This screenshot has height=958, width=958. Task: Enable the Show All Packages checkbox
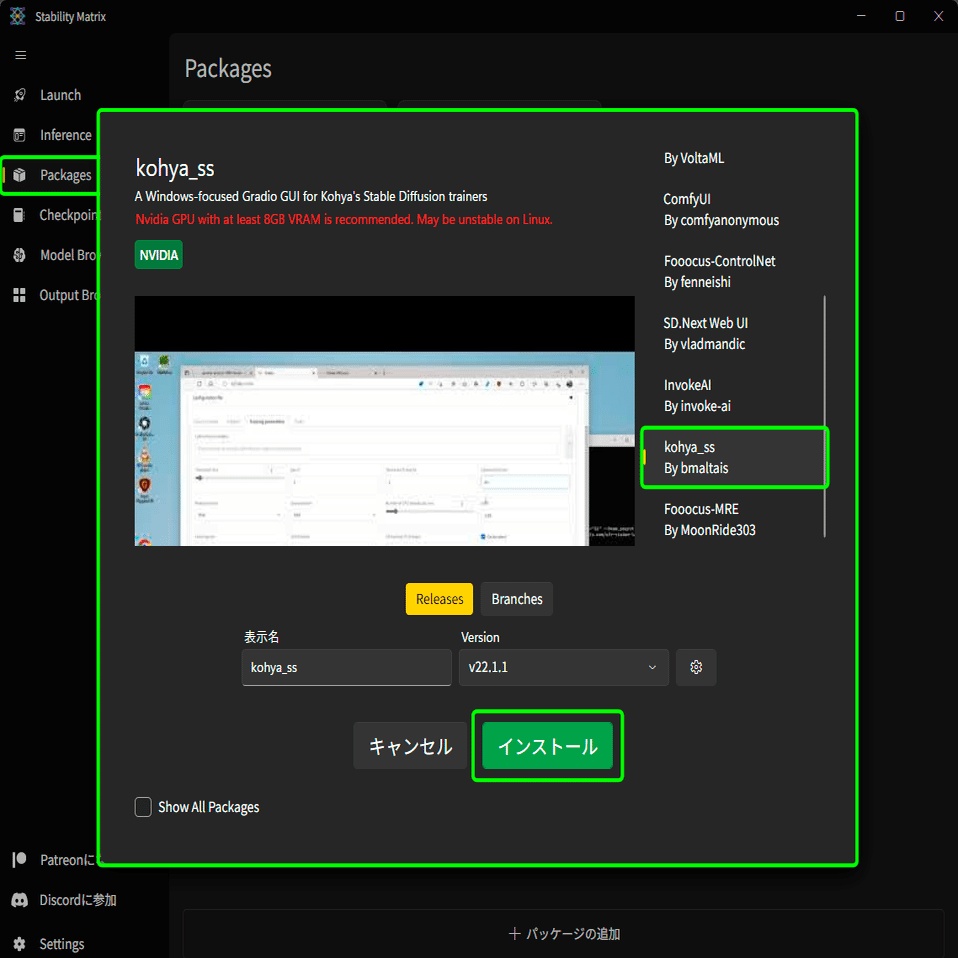pos(143,806)
